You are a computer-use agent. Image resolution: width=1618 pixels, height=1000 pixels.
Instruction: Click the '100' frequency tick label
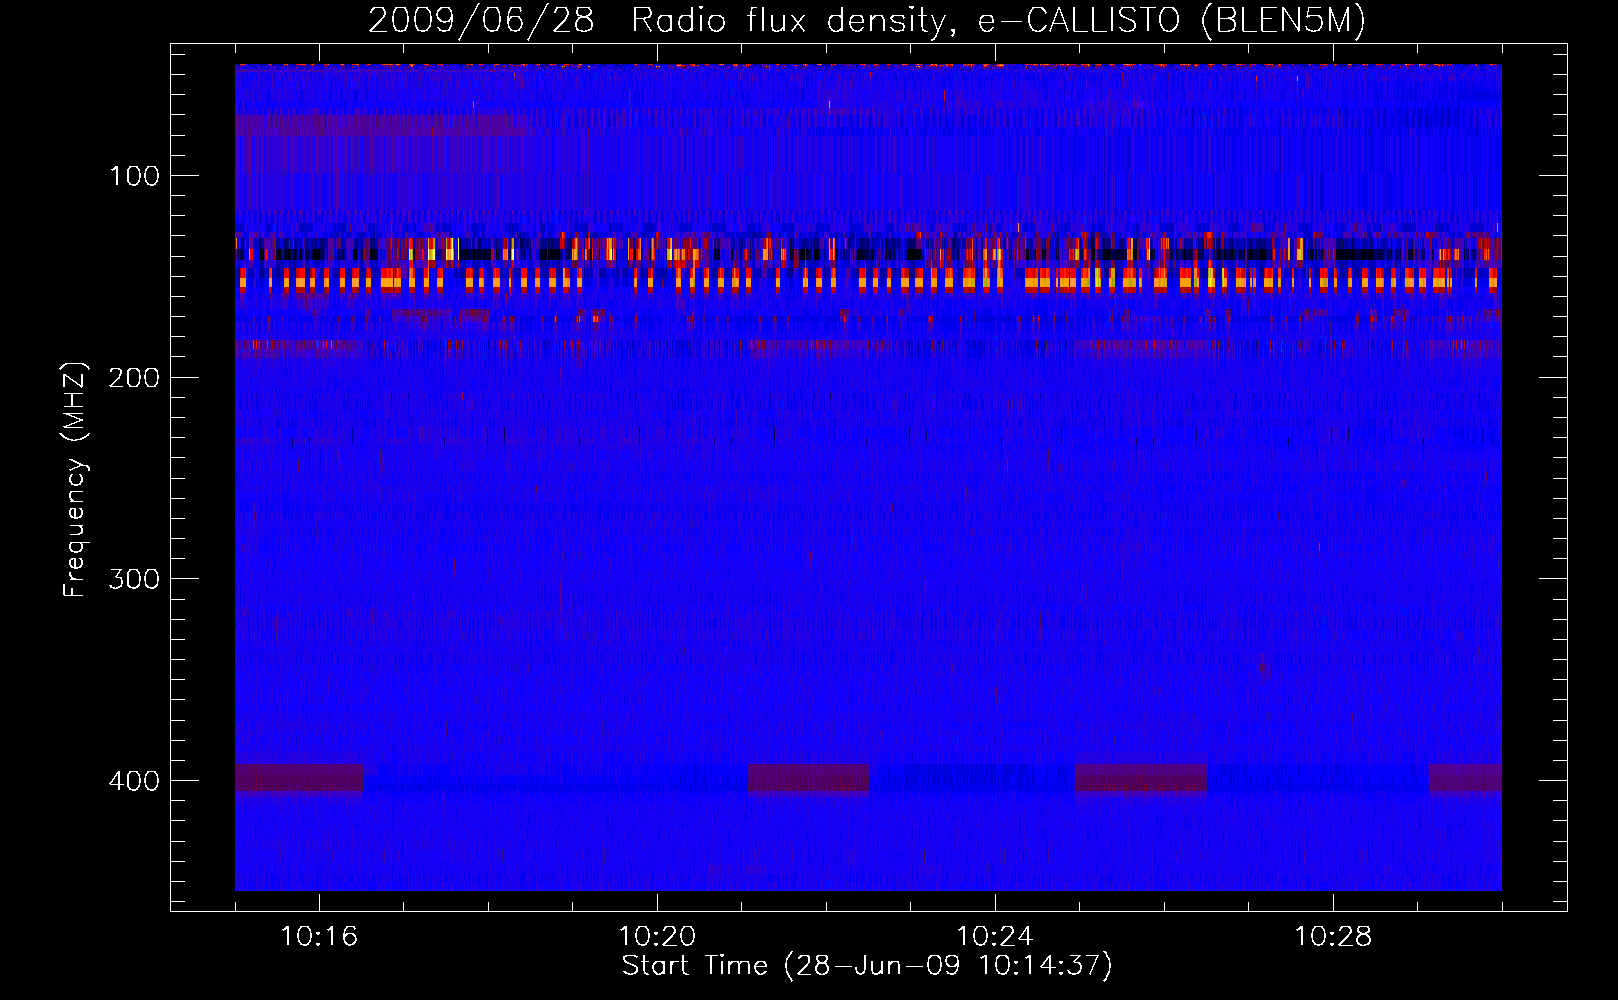[x=134, y=176]
